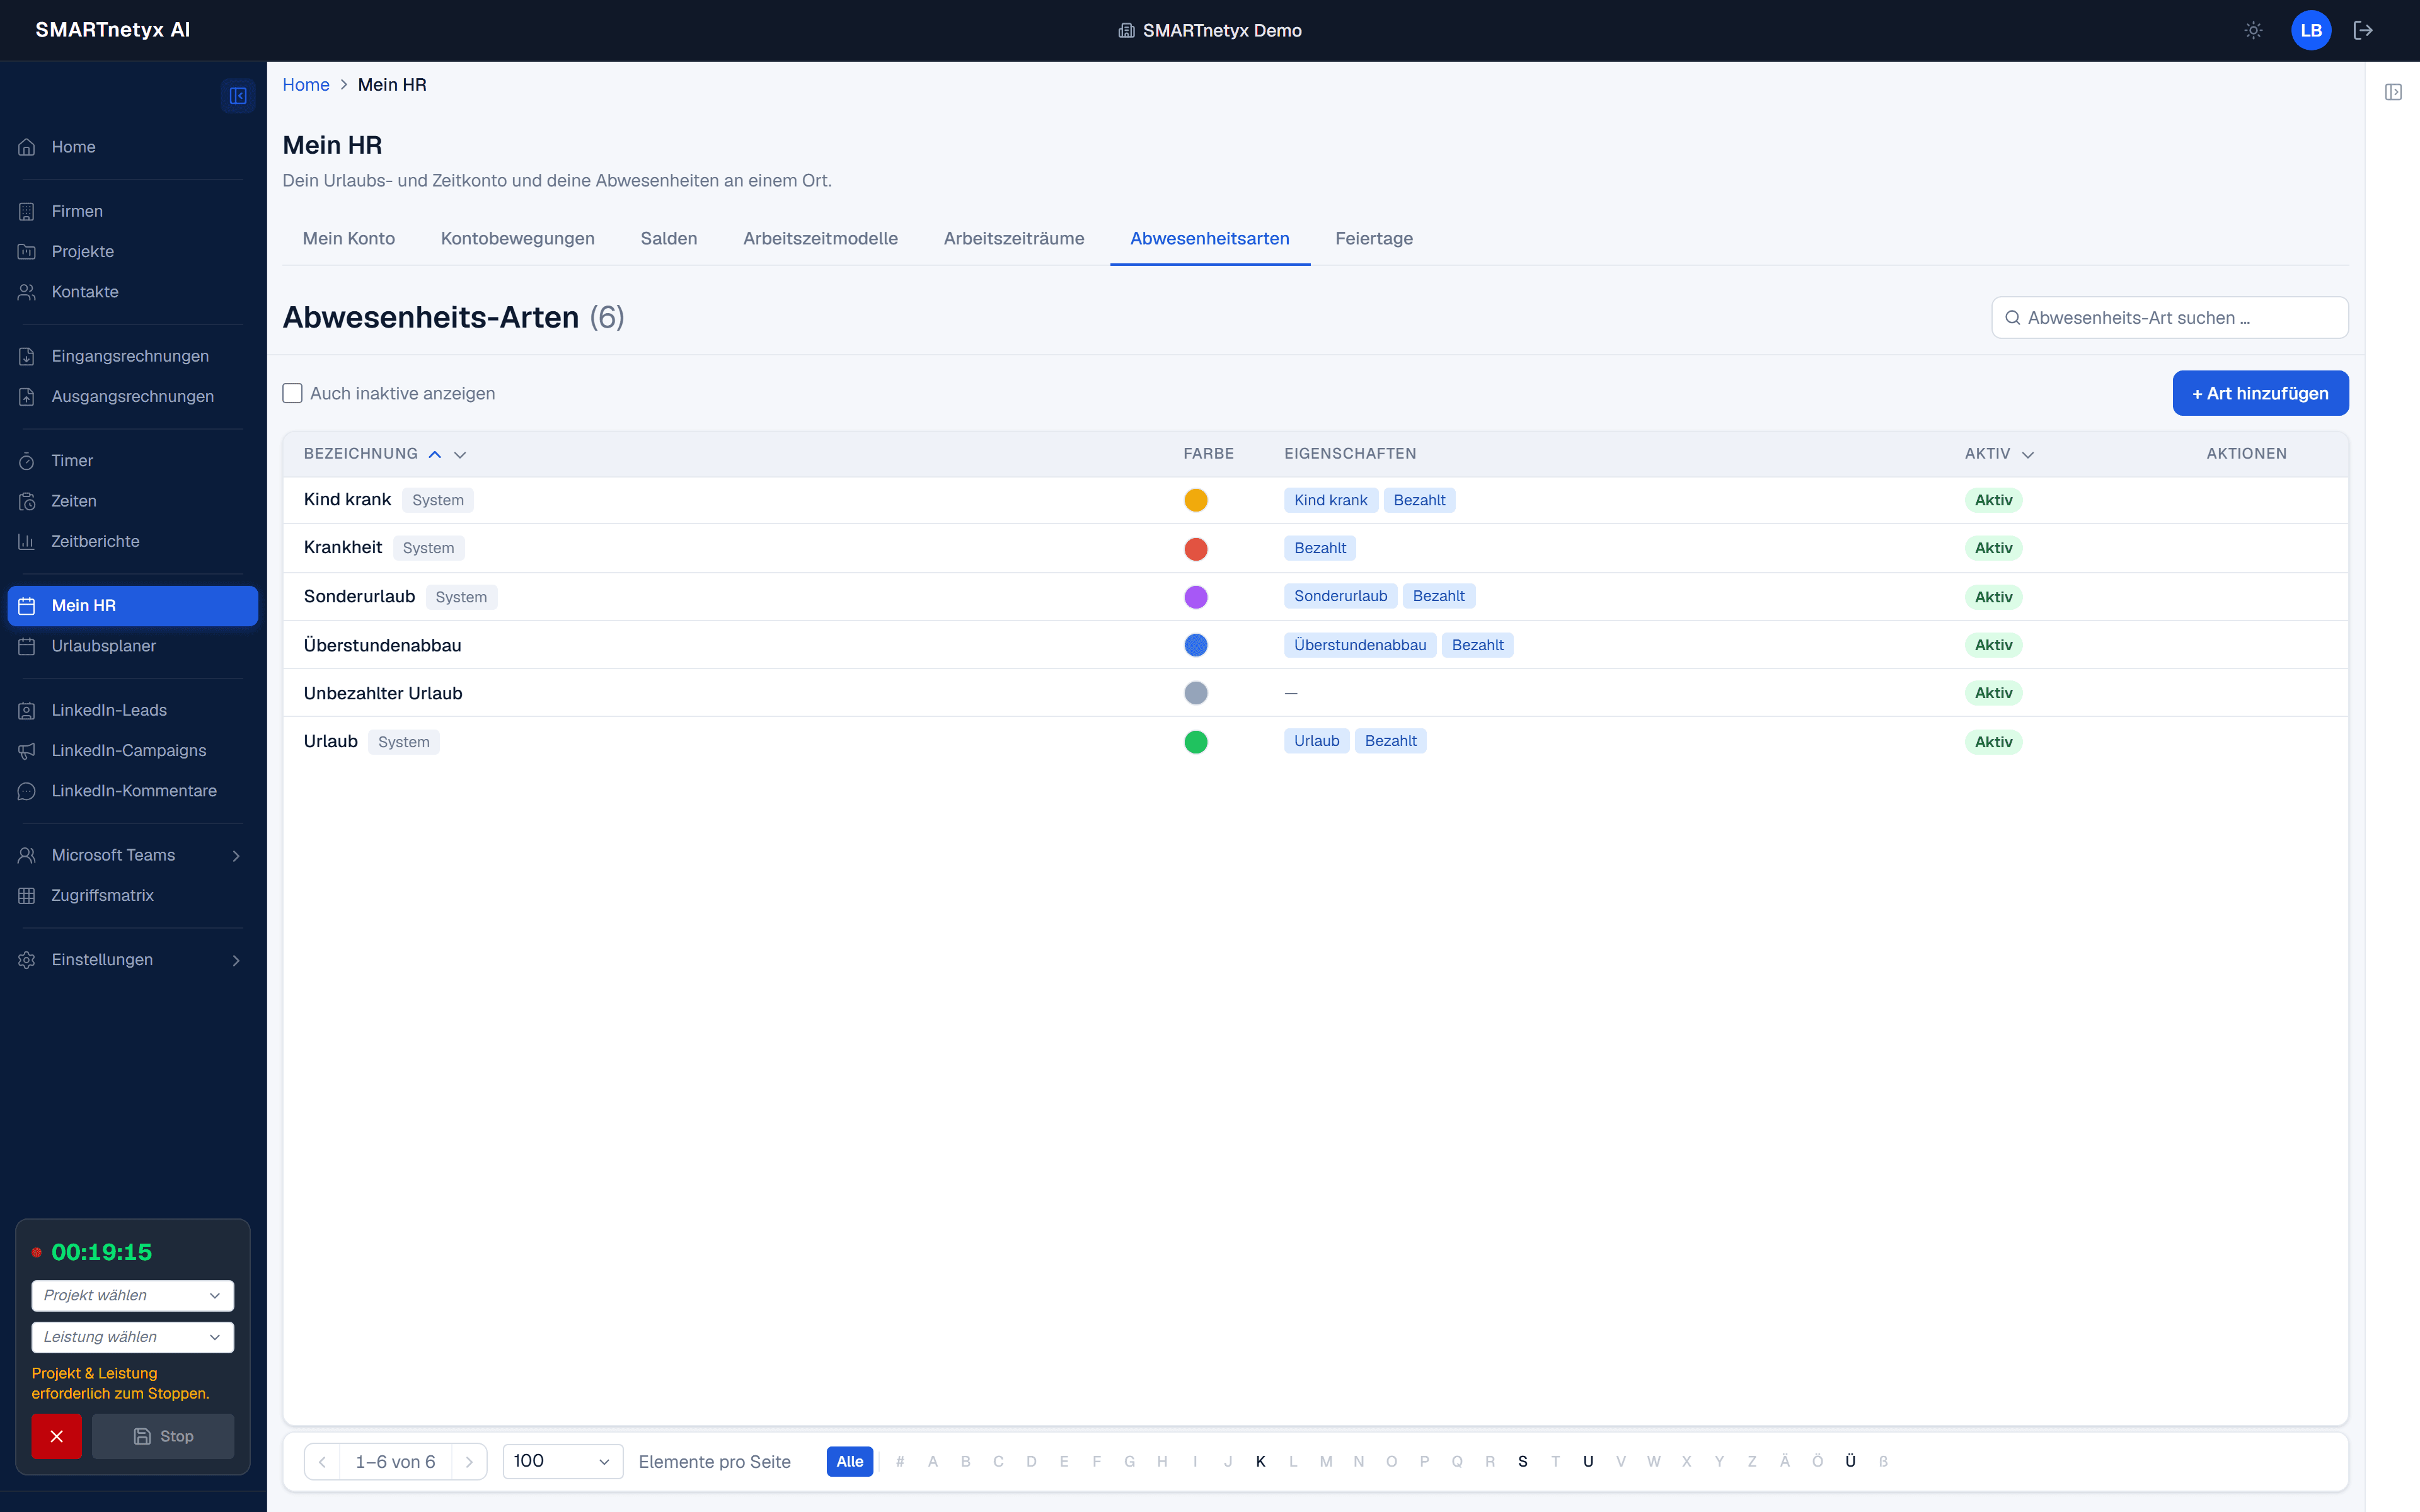Expand Einstellungen submenu chevron
The height and width of the screenshot is (1512, 2420).
tap(236, 960)
